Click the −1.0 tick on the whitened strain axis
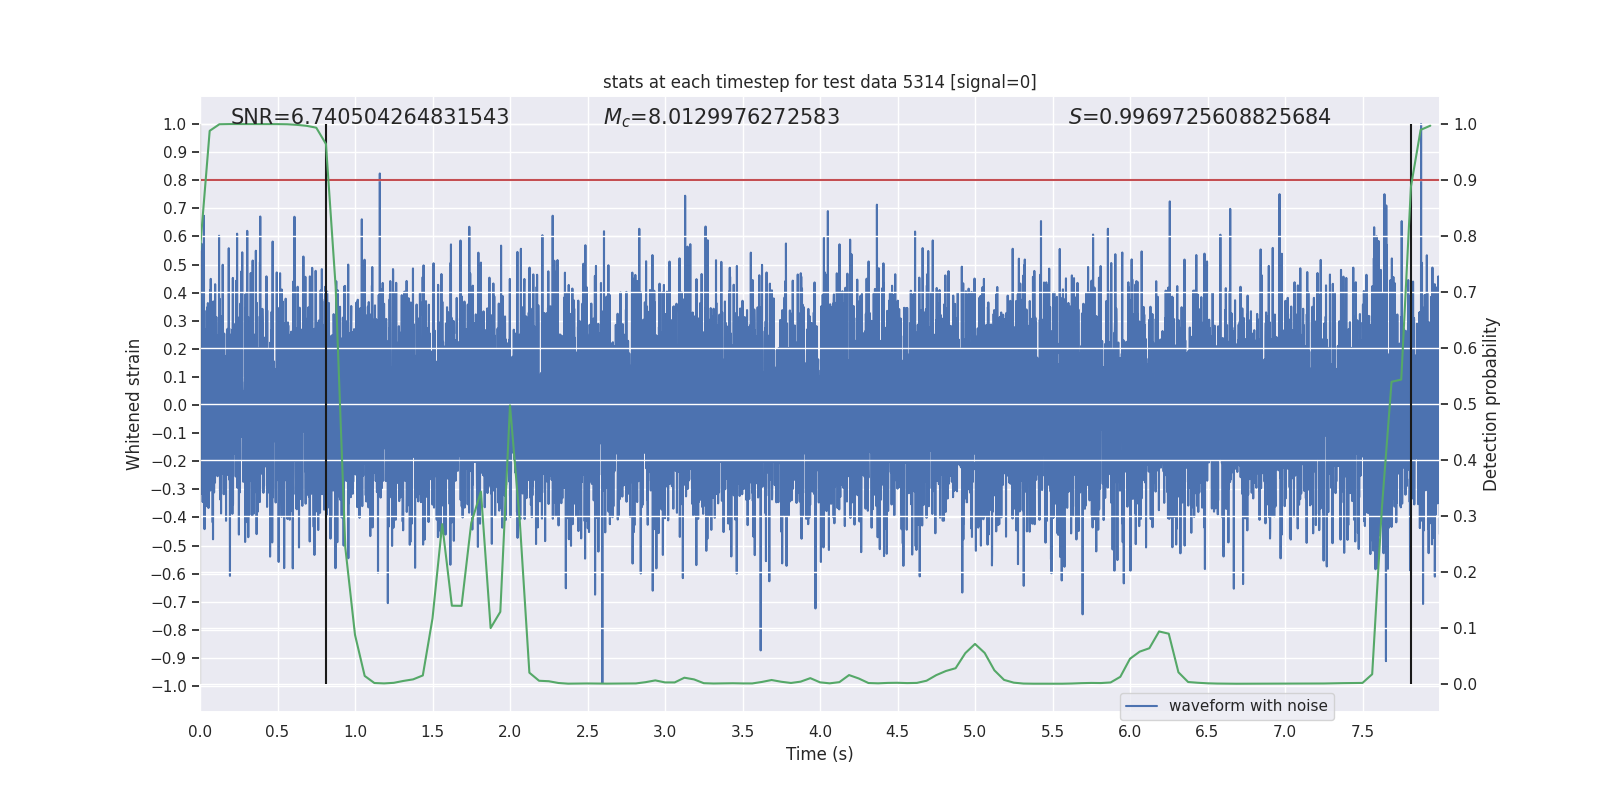This screenshot has width=1600, height=800. click(x=169, y=686)
